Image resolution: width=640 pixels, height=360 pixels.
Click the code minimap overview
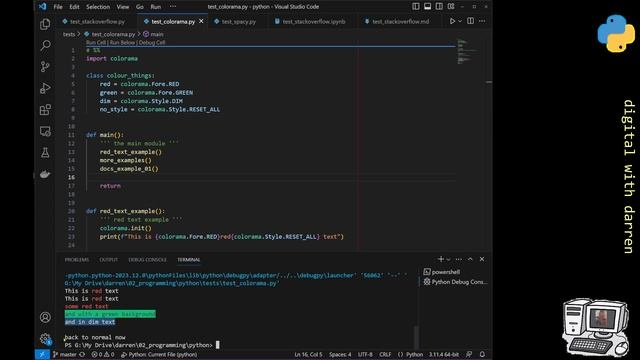click(467, 51)
